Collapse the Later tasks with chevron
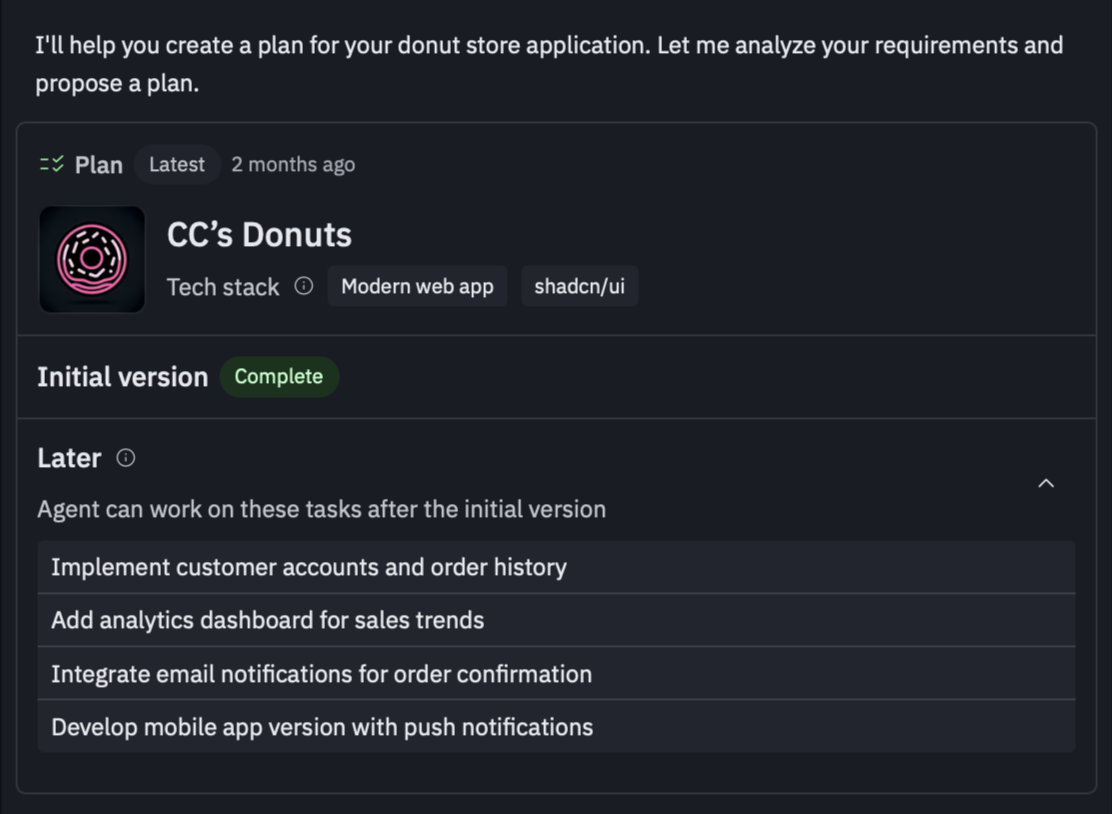 pos(1046,483)
